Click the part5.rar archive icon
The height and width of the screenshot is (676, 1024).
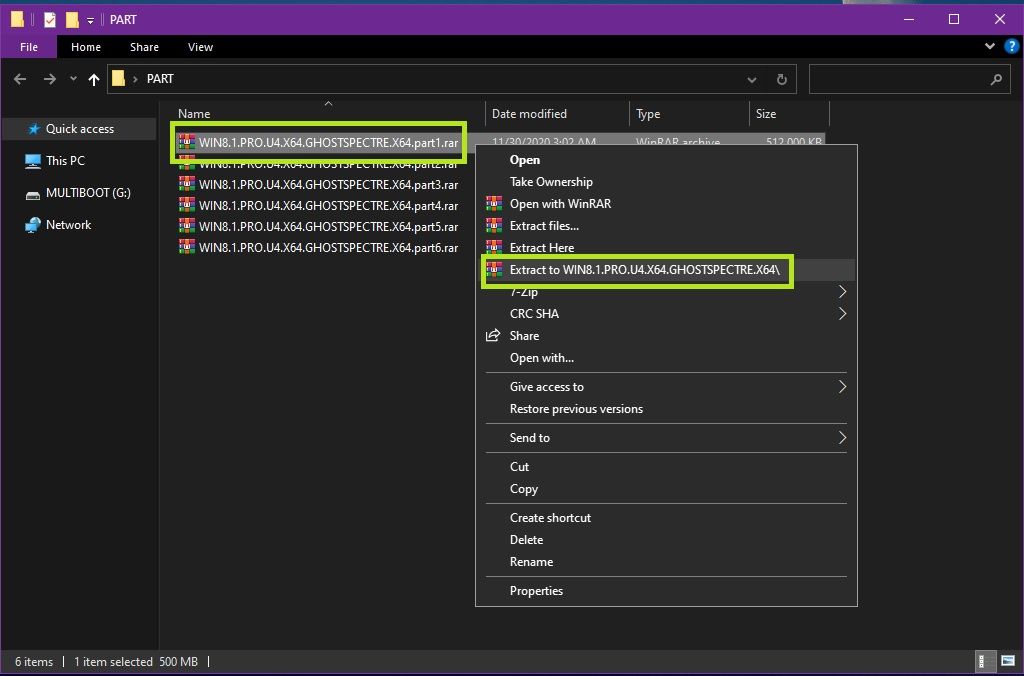click(187, 226)
